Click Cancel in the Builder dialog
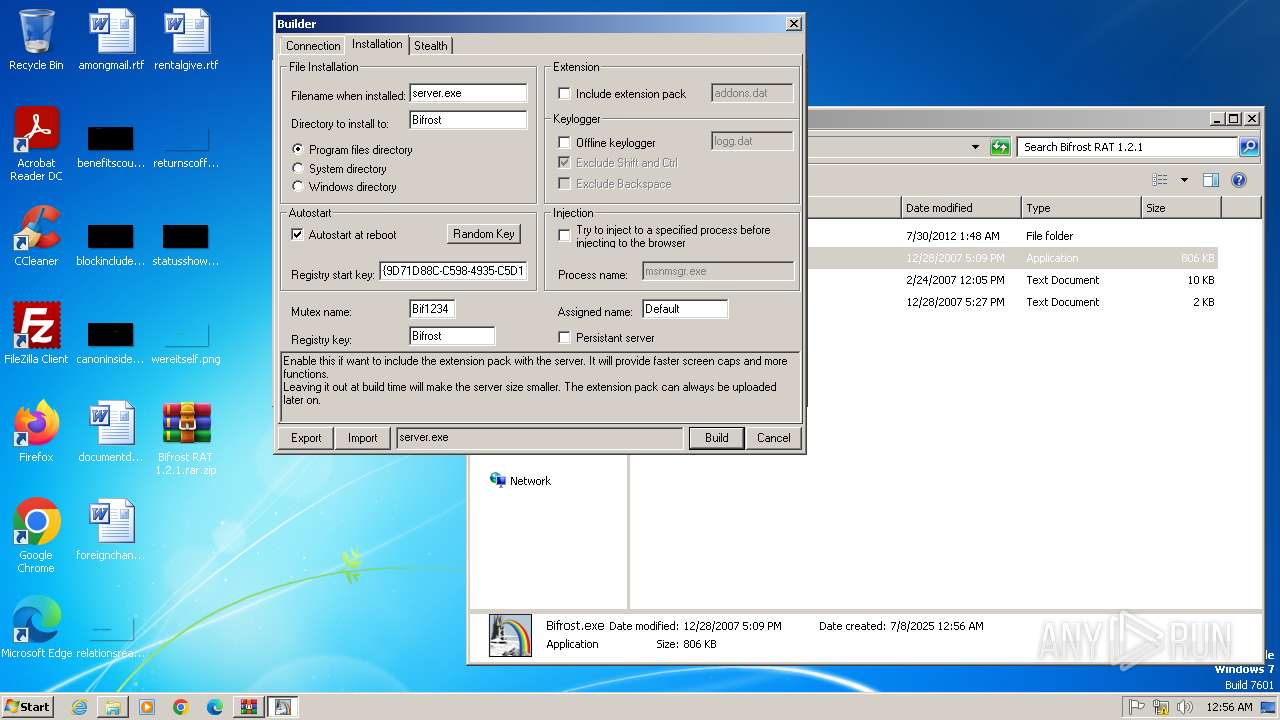Screen dimensions: 1280x720 pos(774,438)
